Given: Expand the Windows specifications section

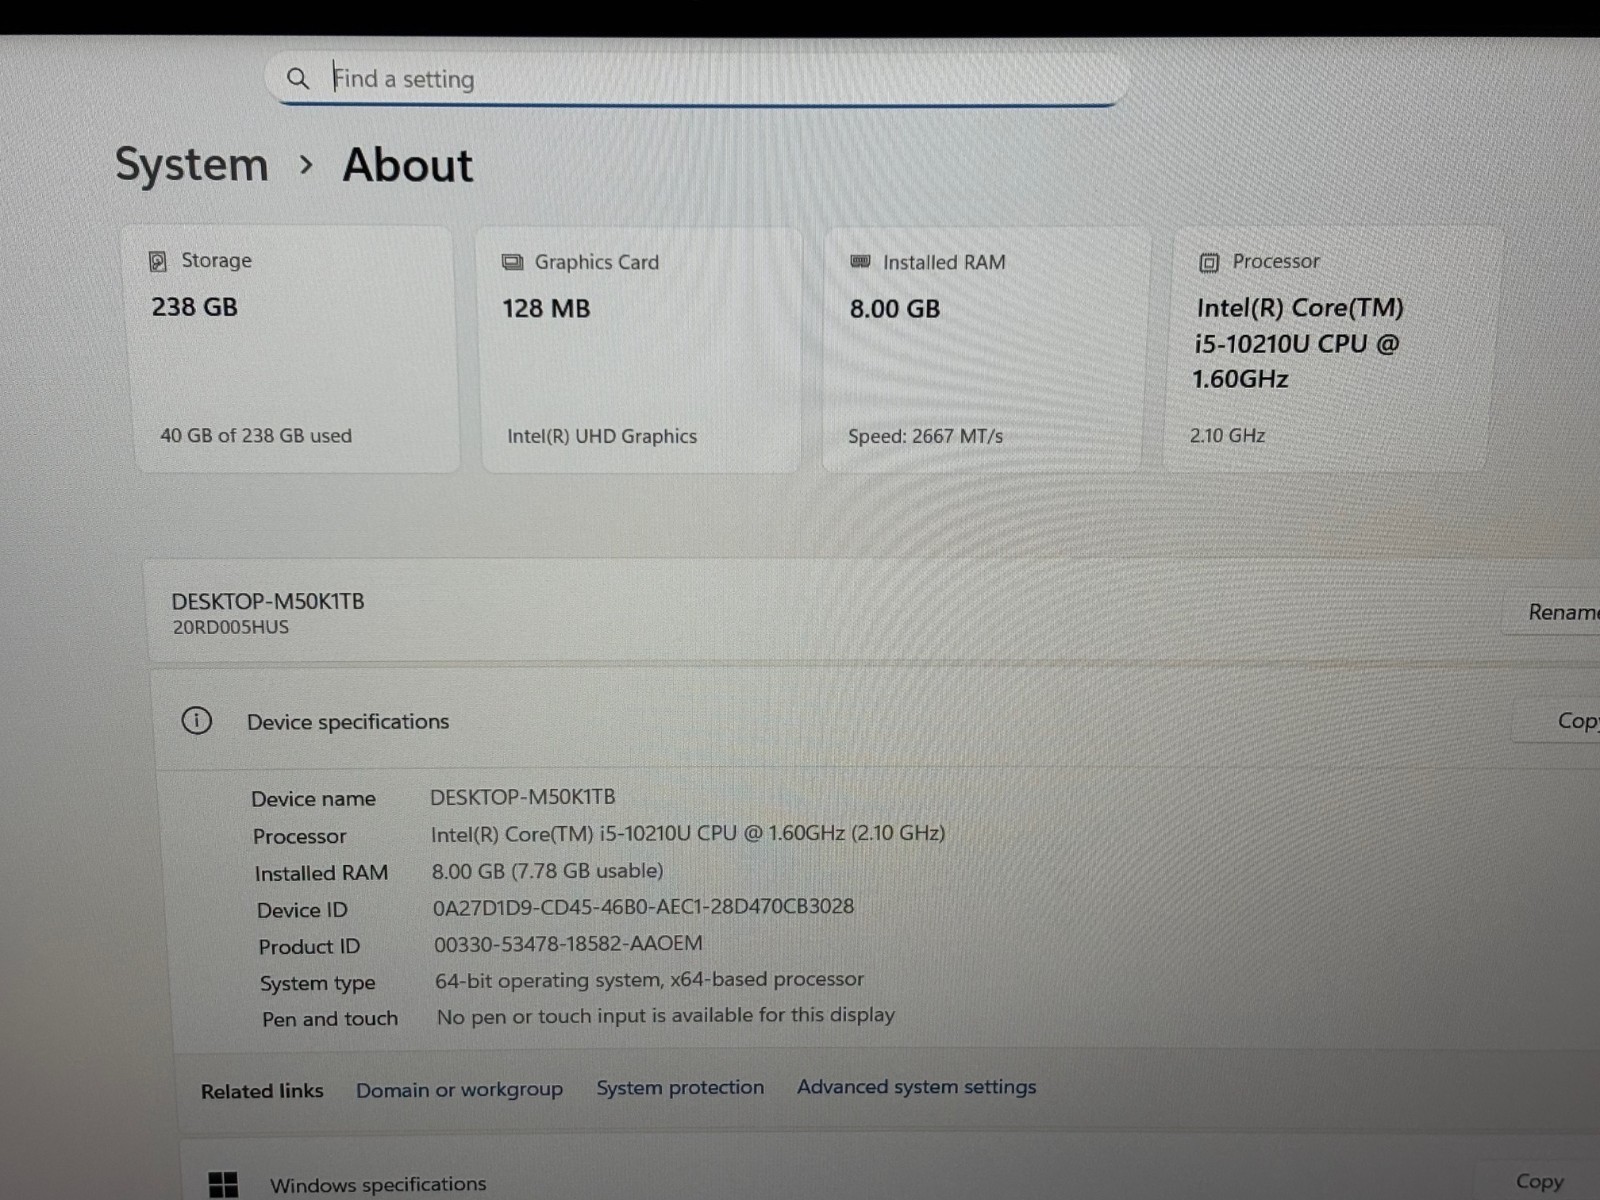Looking at the screenshot, I should [x=890, y=1170].
